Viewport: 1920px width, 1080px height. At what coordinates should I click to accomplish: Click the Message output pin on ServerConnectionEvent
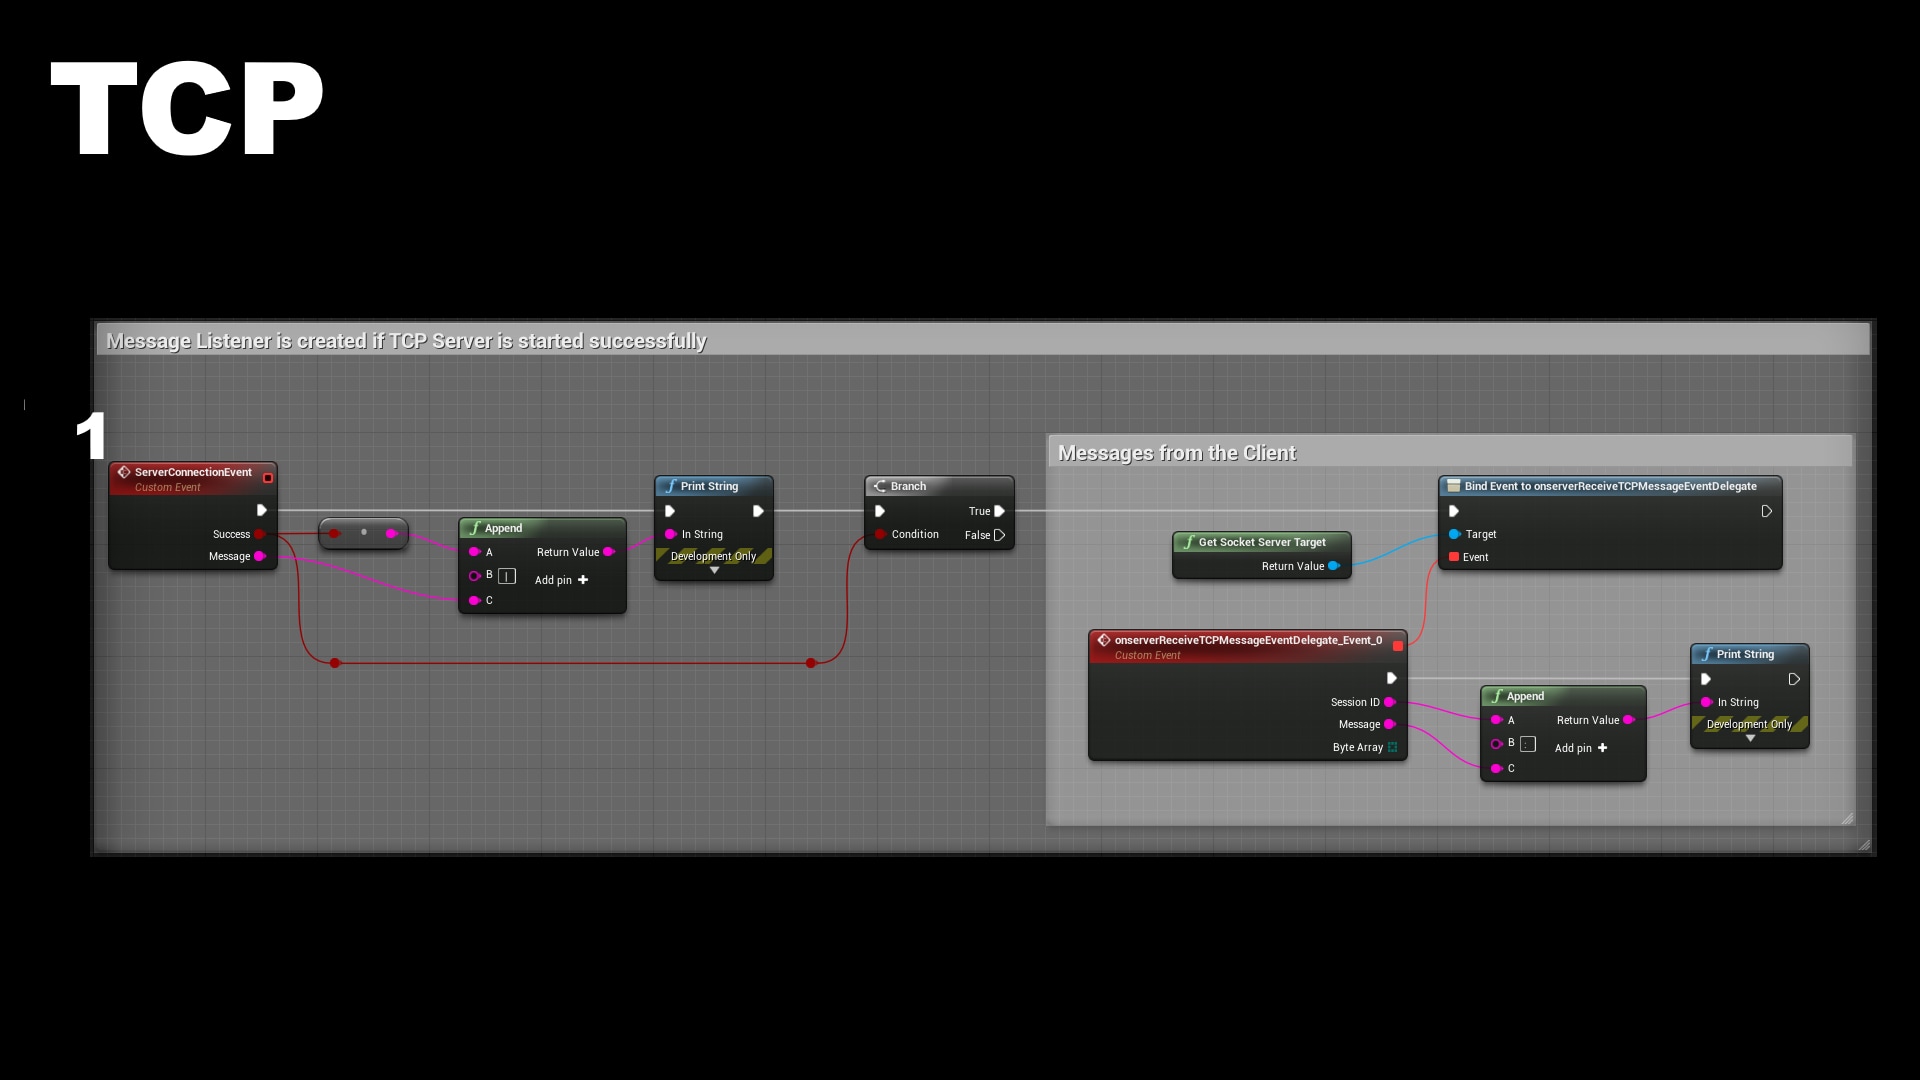click(261, 555)
